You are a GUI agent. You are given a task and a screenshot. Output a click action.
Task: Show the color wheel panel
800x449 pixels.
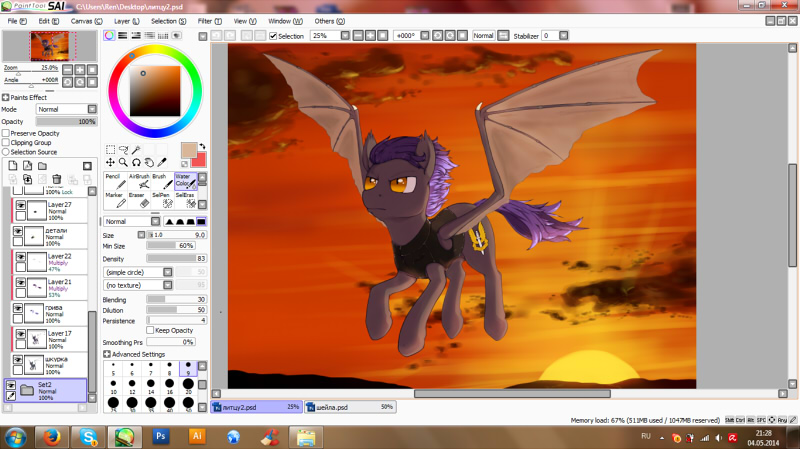(109, 35)
